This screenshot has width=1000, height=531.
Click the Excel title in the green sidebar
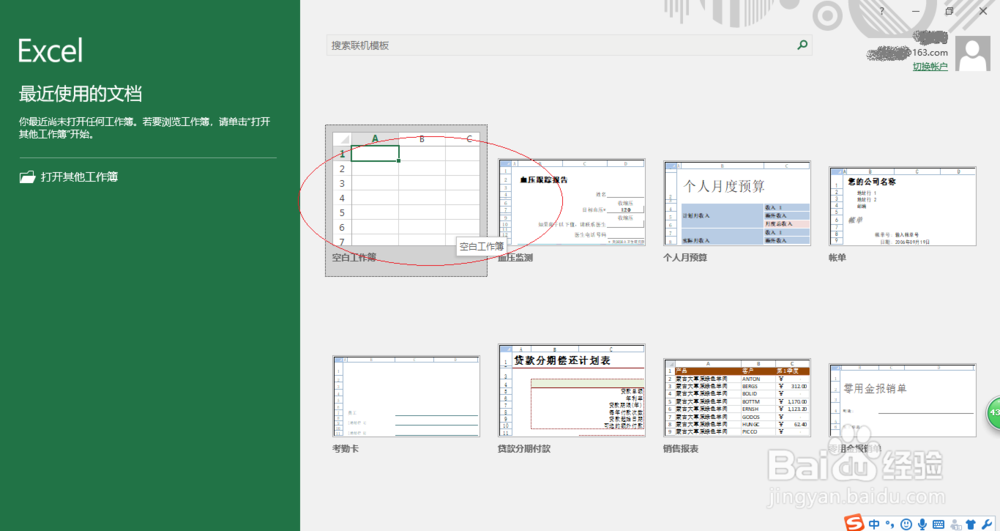pos(50,50)
